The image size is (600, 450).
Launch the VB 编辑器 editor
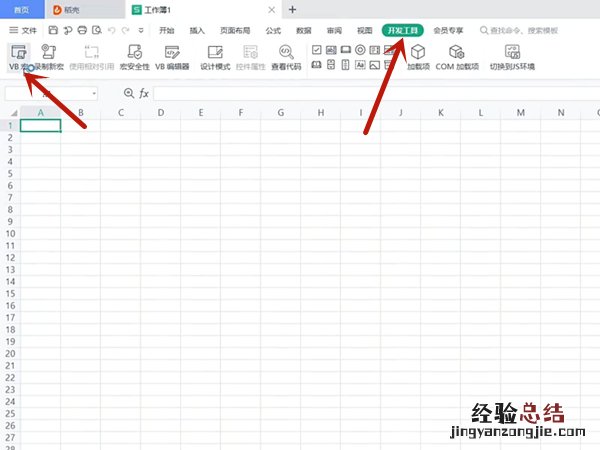172,57
